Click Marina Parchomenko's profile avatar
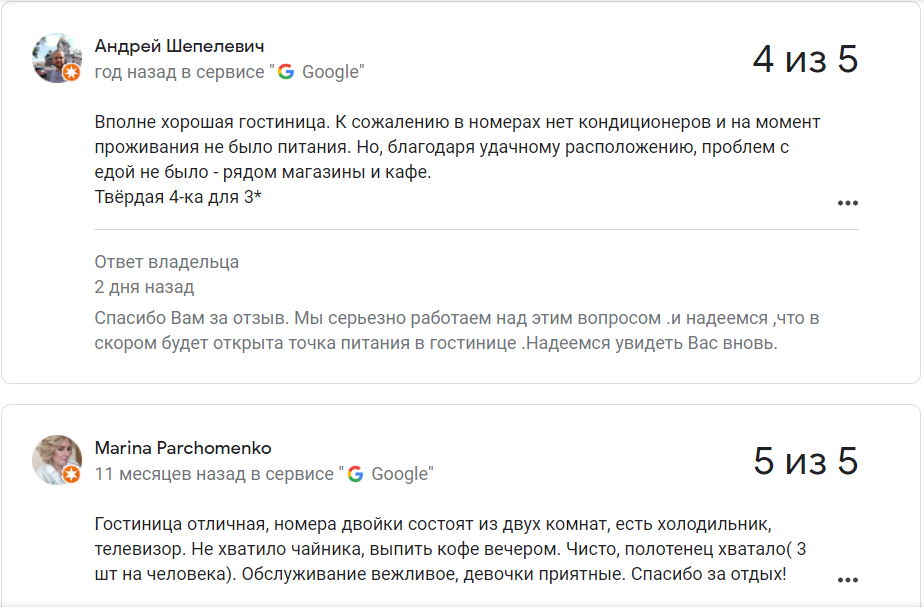The height and width of the screenshot is (609, 924). point(55,458)
